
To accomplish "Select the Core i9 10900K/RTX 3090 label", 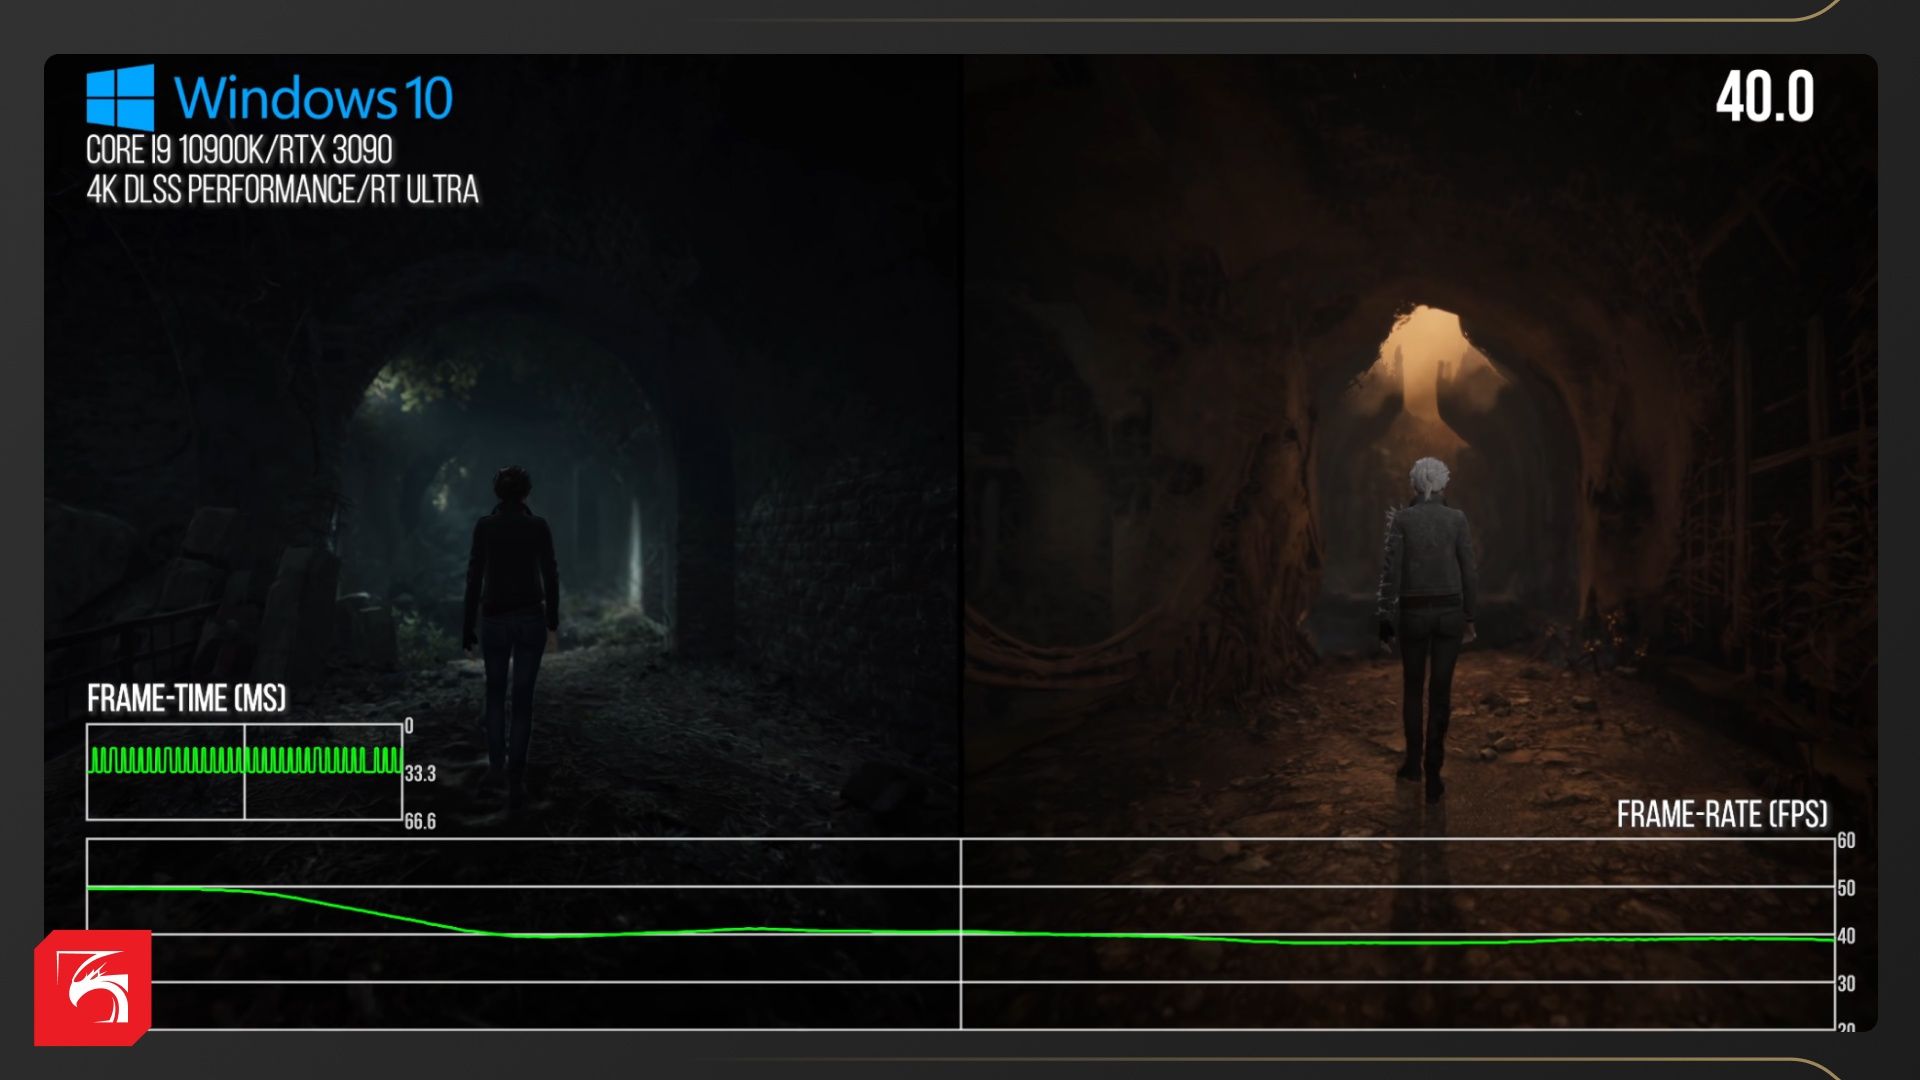I will [x=239, y=150].
